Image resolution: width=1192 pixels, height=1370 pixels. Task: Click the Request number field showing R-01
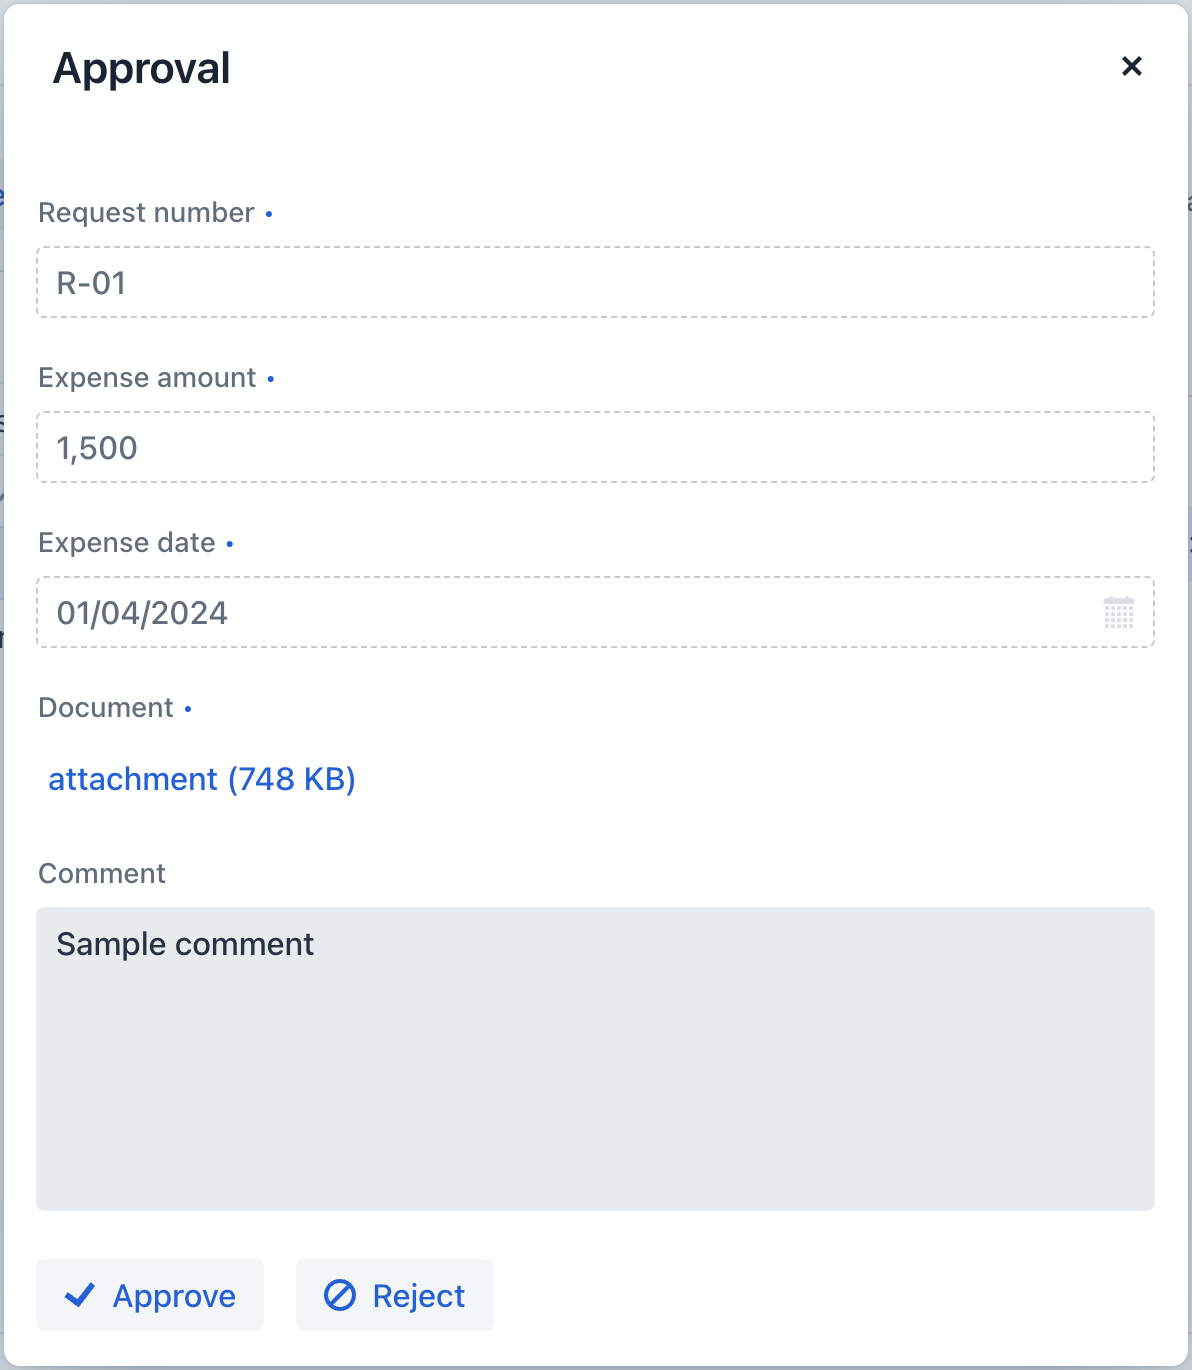tap(596, 282)
